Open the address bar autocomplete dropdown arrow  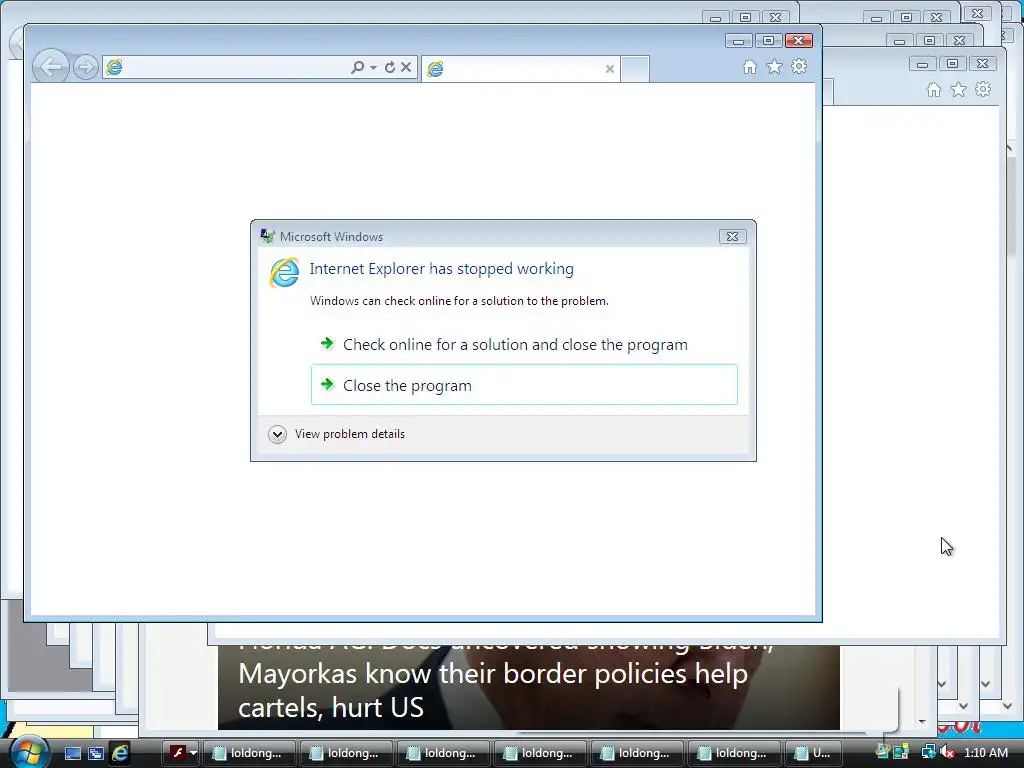tap(374, 67)
